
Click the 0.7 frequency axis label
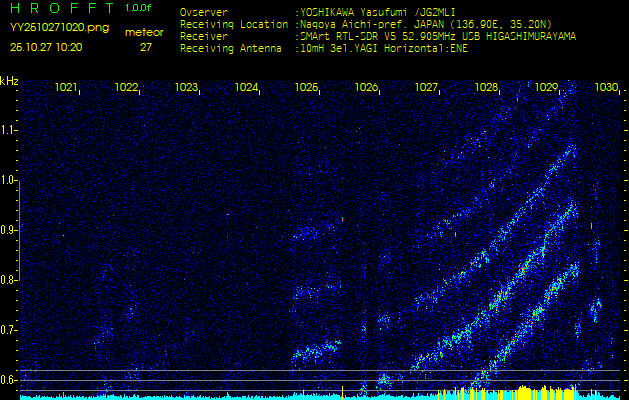click(8, 330)
